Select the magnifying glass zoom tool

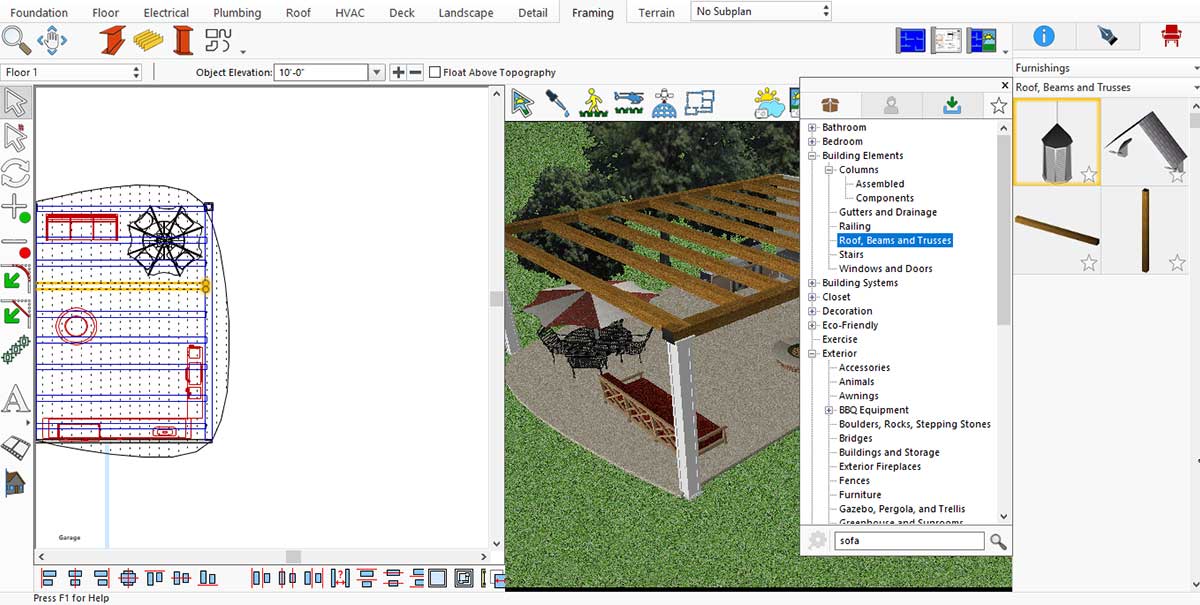(17, 40)
